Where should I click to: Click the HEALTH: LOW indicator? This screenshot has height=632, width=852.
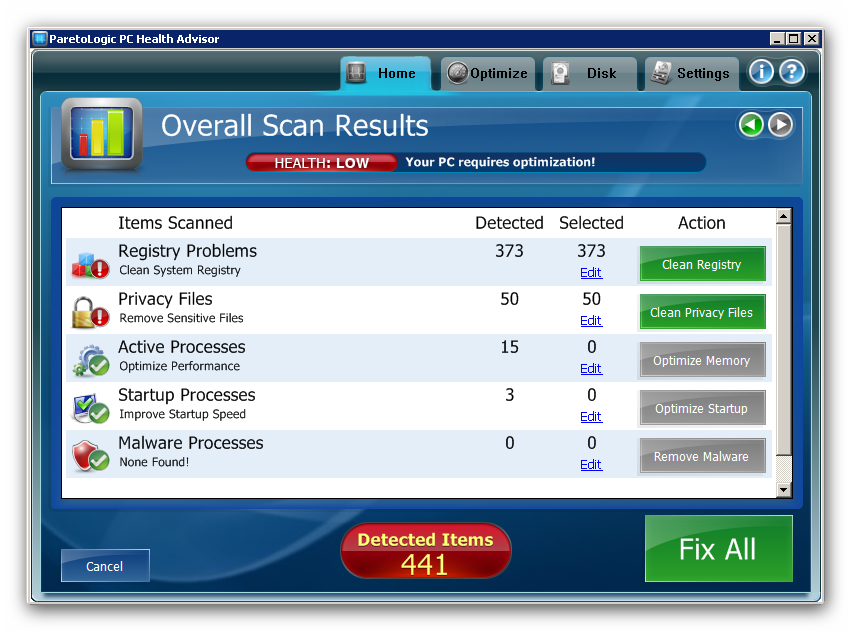tap(322, 162)
